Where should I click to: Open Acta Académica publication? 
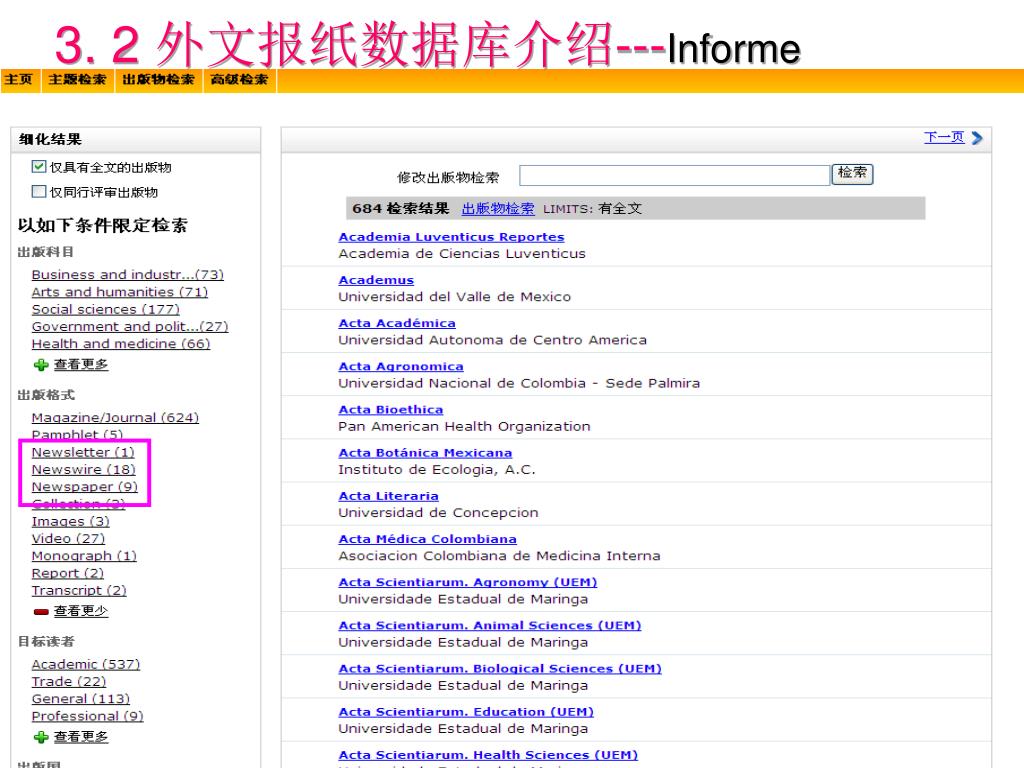click(x=397, y=323)
